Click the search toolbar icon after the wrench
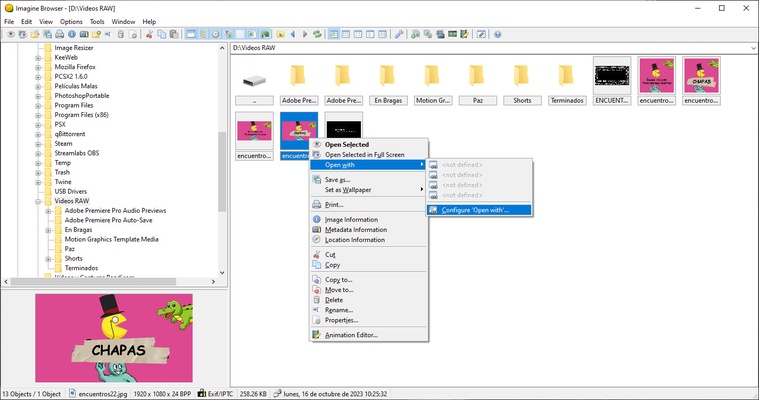Image resolution: width=759 pixels, height=400 pixels. 415,34
